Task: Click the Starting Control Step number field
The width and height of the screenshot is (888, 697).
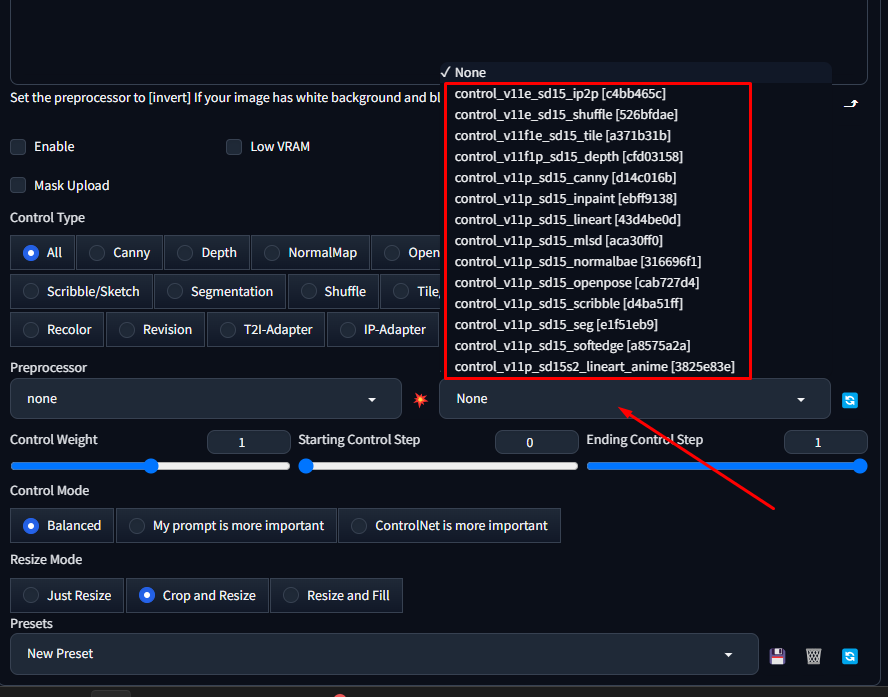Action: point(536,442)
